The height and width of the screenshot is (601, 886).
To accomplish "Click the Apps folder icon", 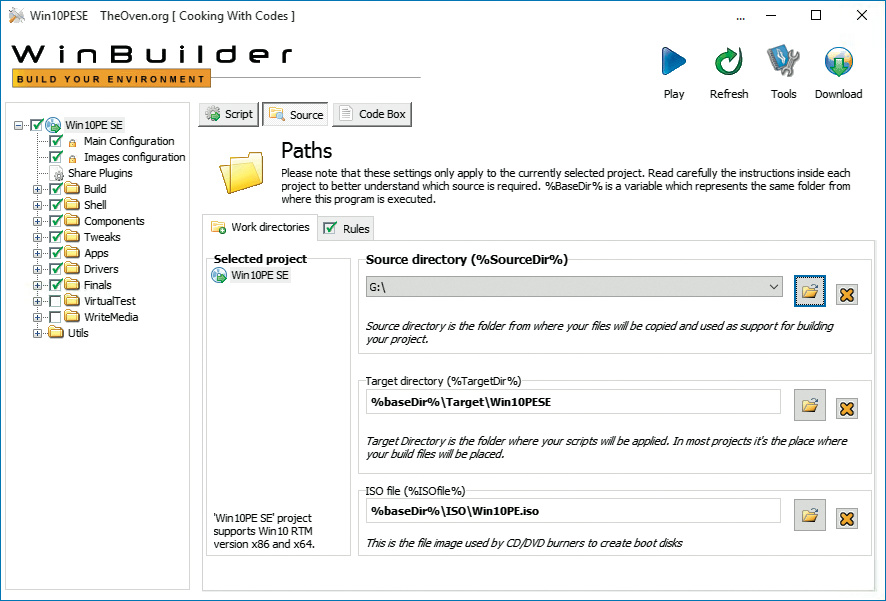I will pyautogui.click(x=72, y=252).
